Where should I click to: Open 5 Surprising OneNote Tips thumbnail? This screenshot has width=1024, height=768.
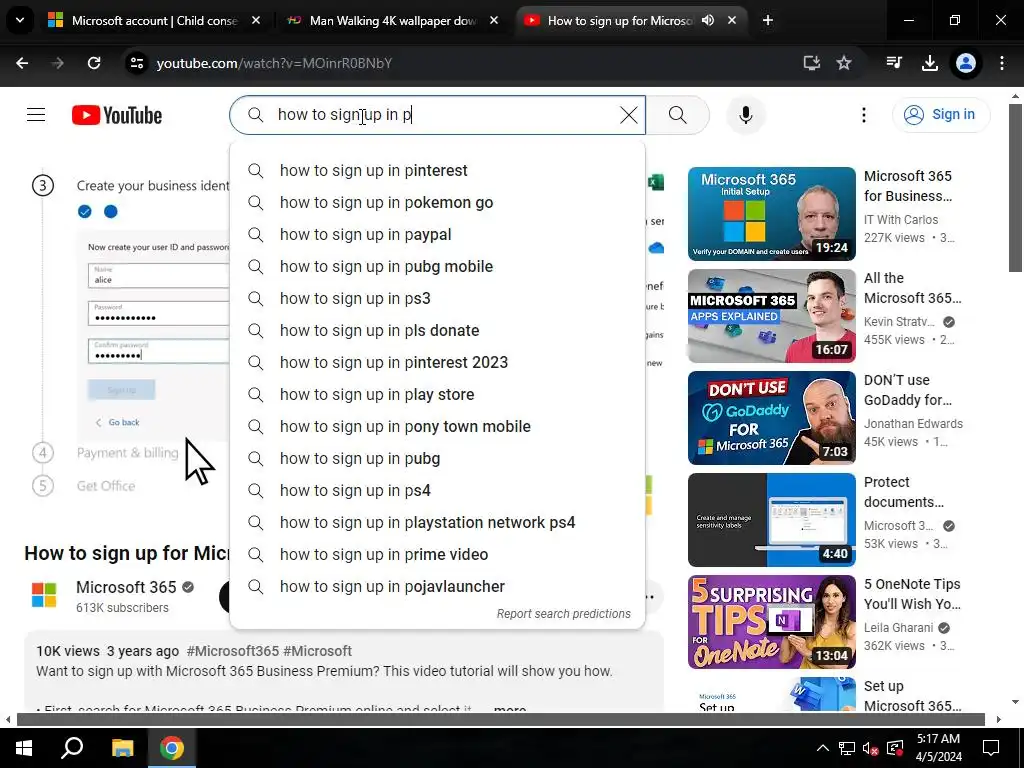pyautogui.click(x=771, y=621)
